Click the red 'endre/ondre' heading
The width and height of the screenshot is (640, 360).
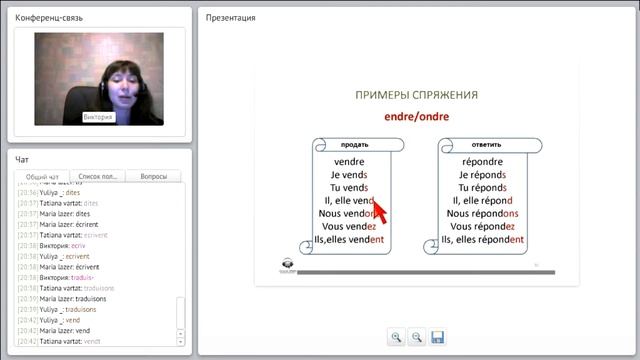pos(416,117)
